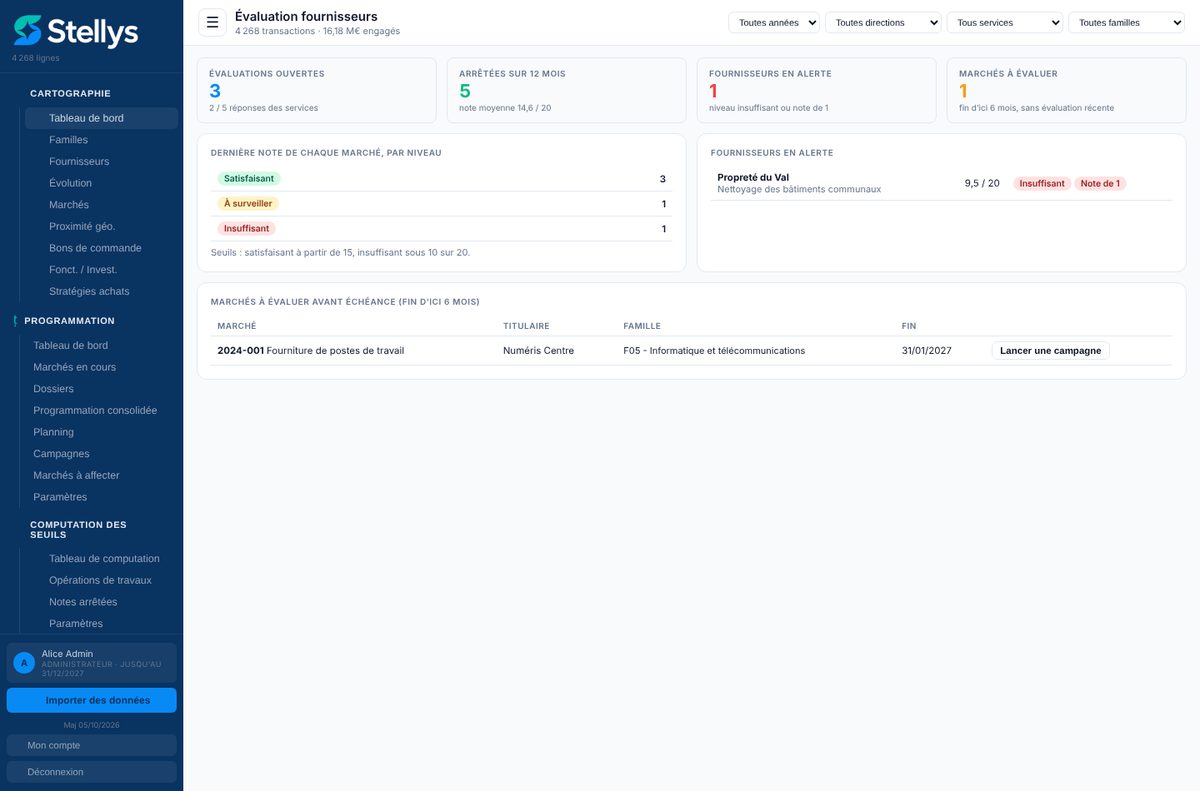This screenshot has height=791, width=1200.
Task: Open Mon compte
Action: pos(92,745)
